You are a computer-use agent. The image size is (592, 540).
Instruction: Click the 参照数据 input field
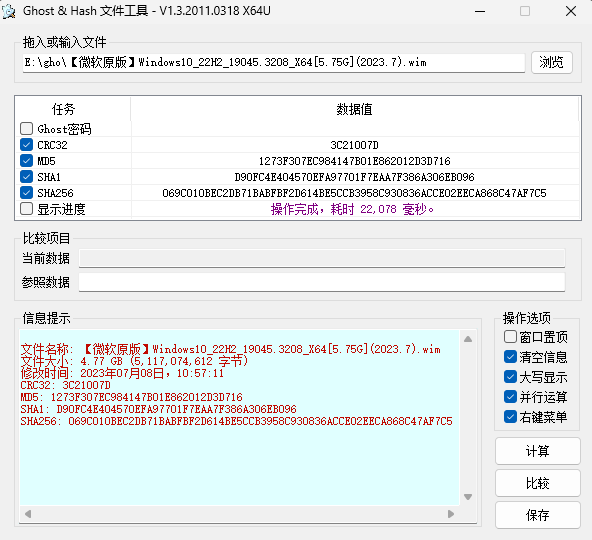(x=322, y=282)
